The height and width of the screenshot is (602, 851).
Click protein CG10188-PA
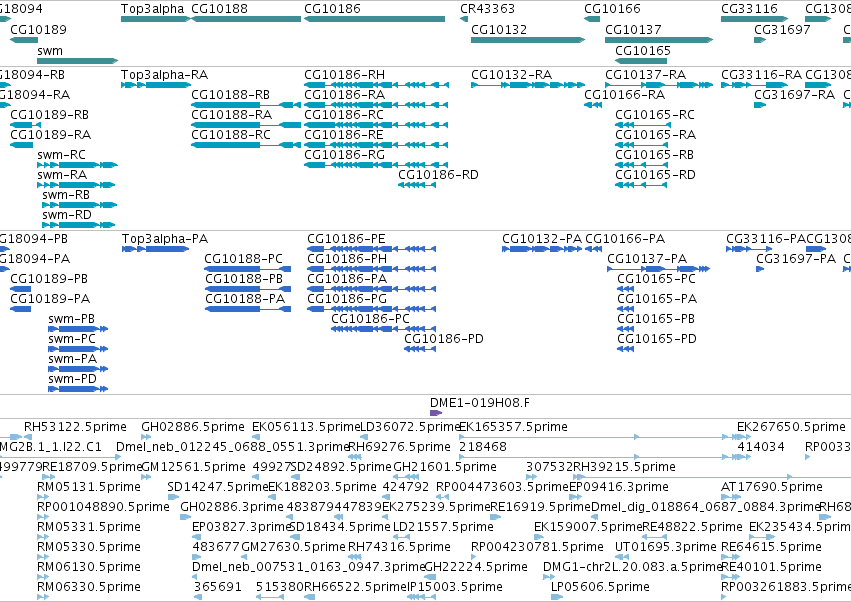(x=248, y=309)
